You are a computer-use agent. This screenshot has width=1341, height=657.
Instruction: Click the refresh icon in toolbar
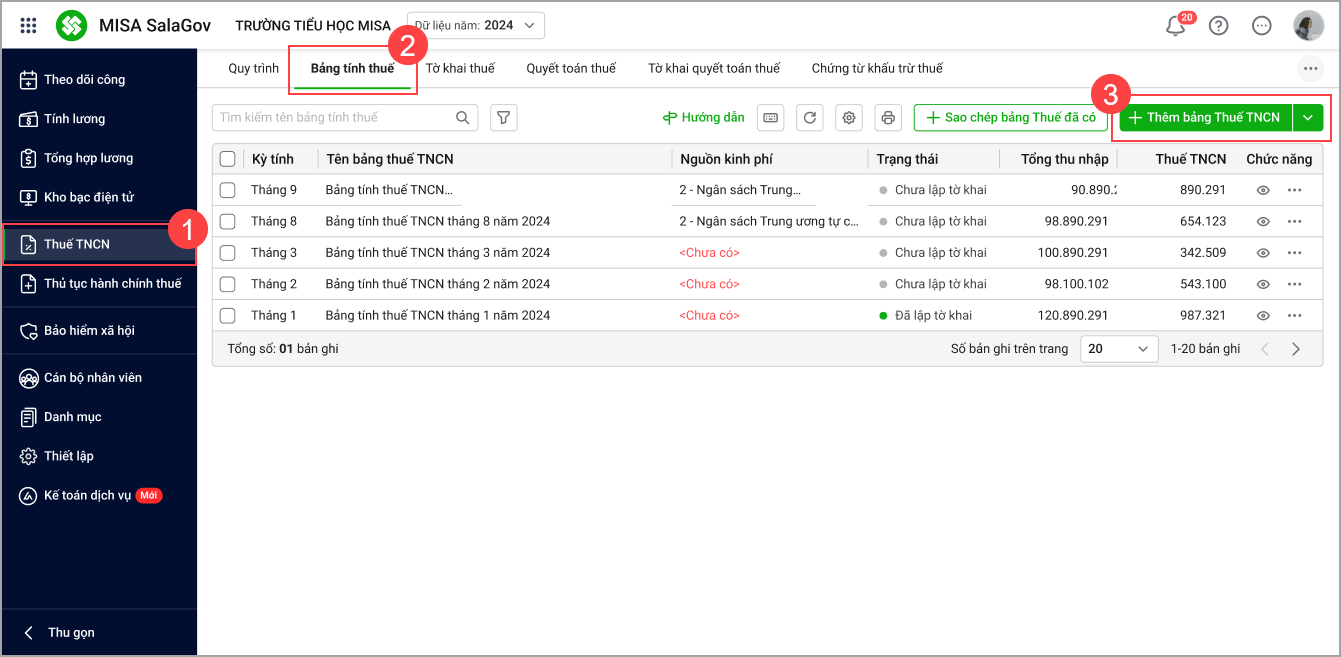coord(810,118)
